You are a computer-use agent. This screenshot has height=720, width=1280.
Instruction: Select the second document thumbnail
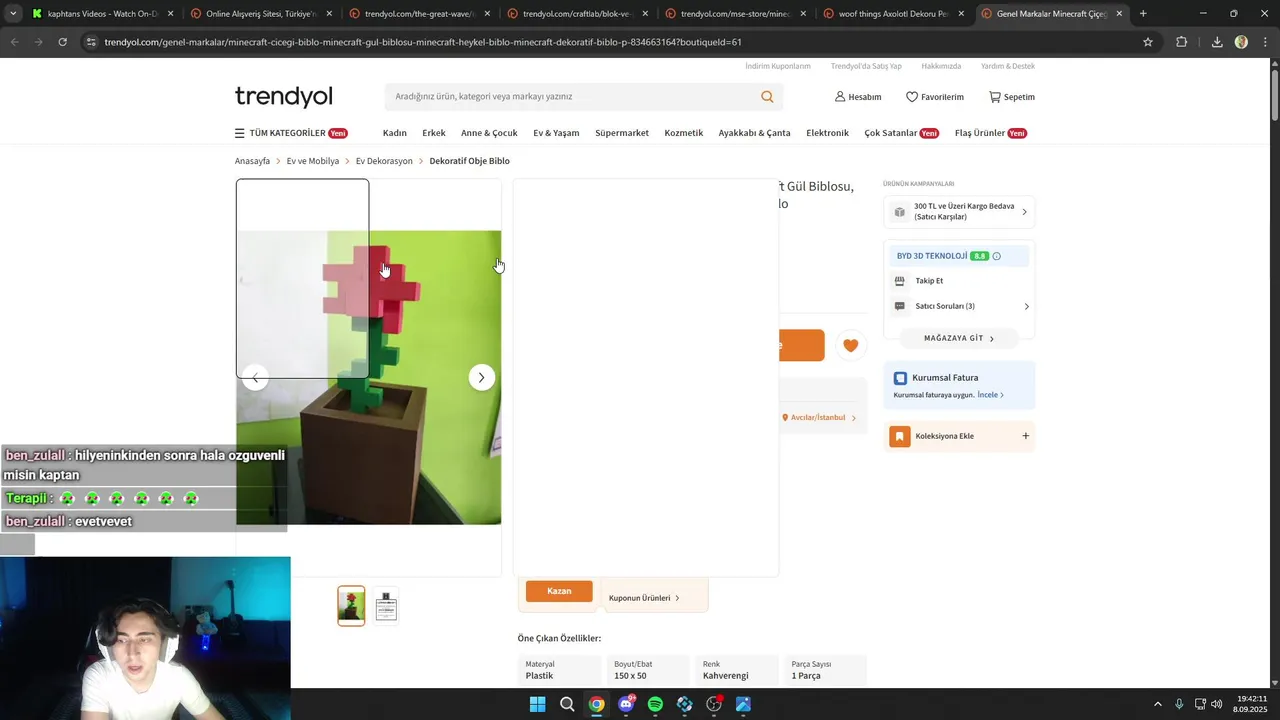[x=386, y=606]
